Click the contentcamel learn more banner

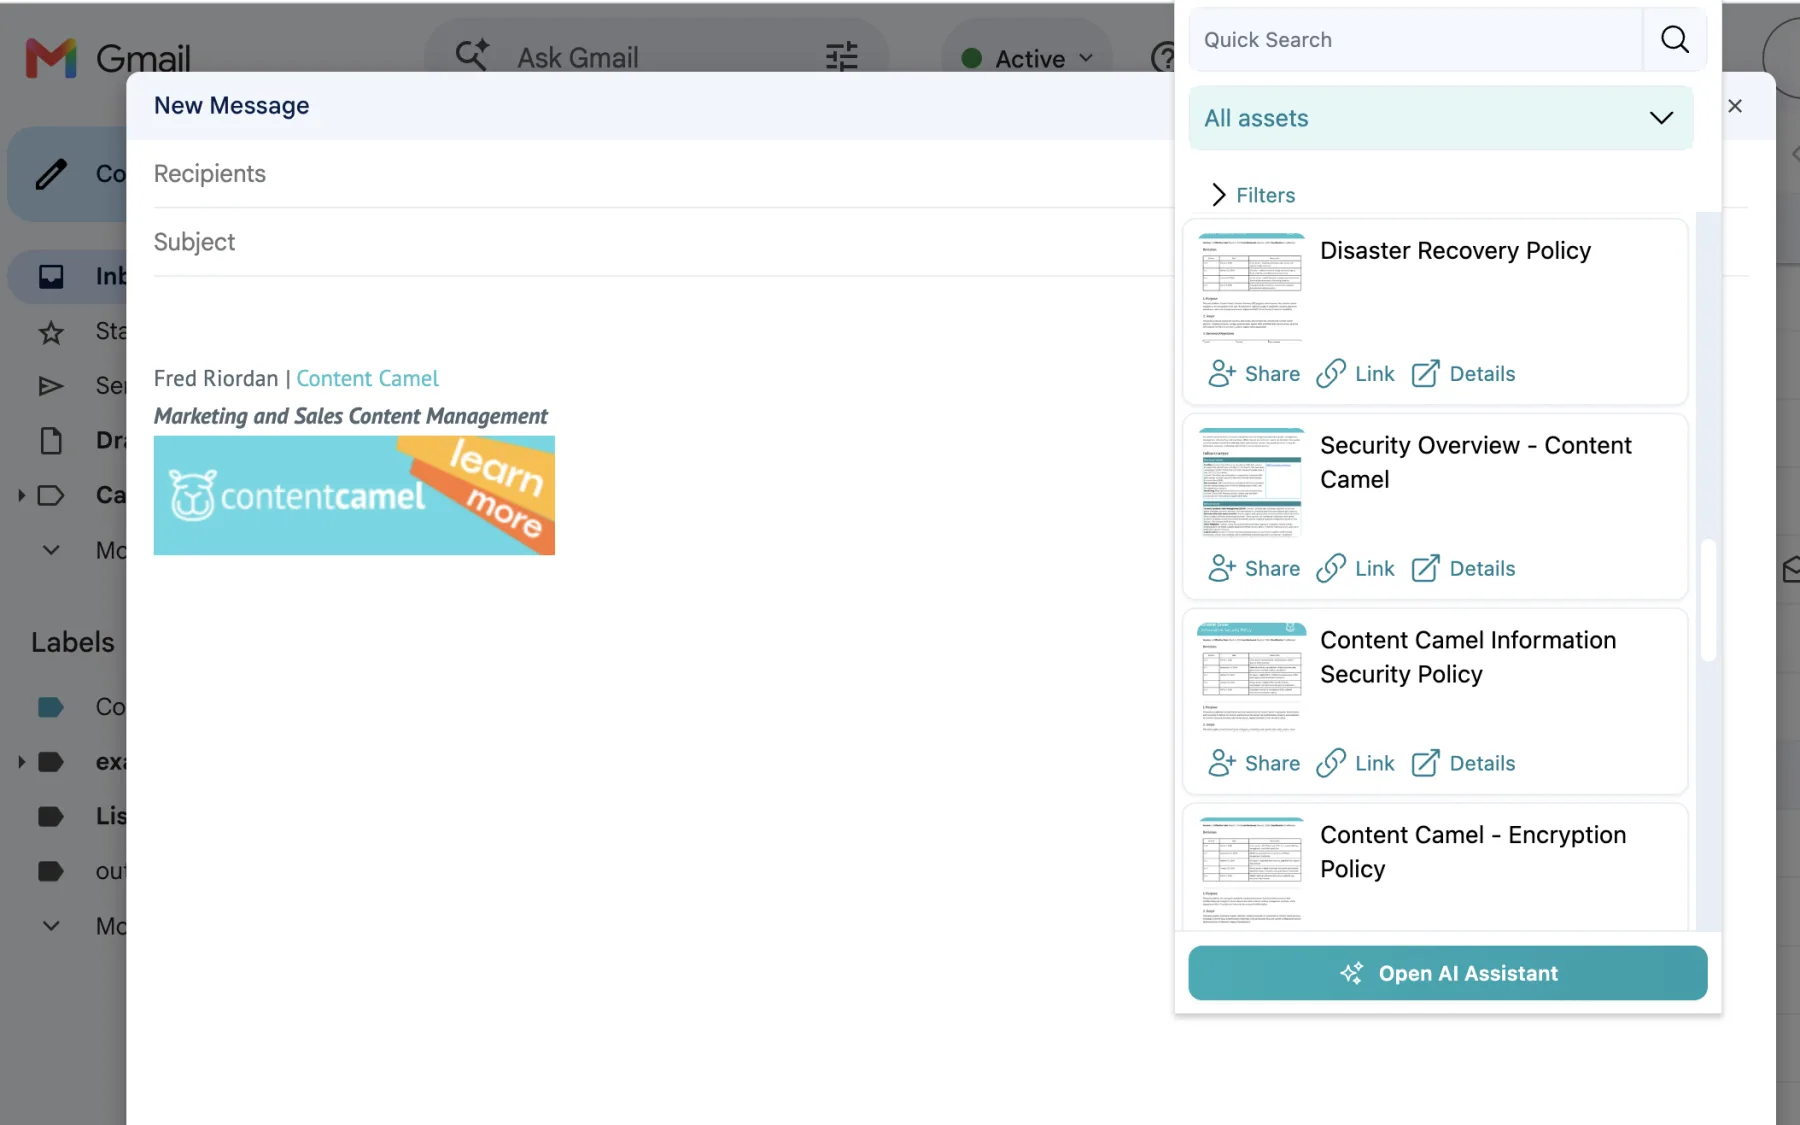point(354,495)
